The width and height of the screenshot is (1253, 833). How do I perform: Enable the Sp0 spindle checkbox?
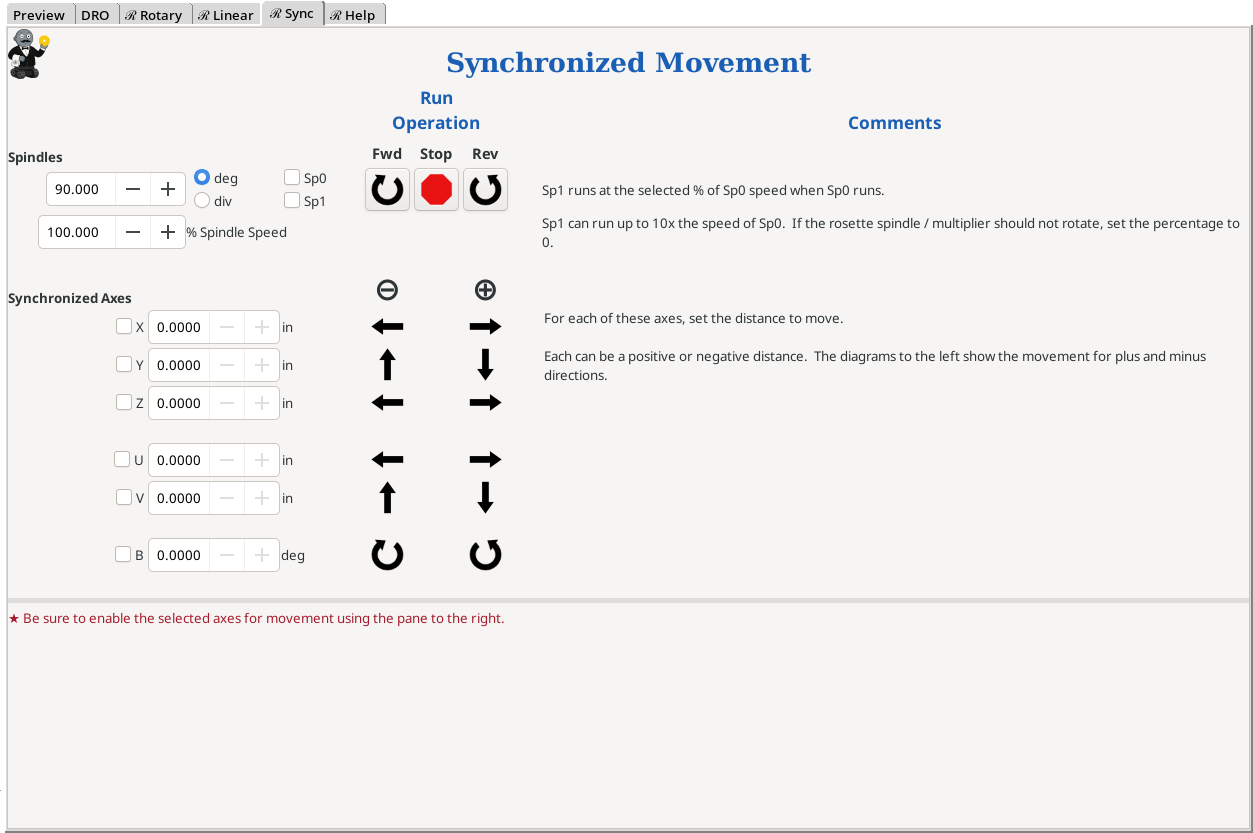pos(292,178)
